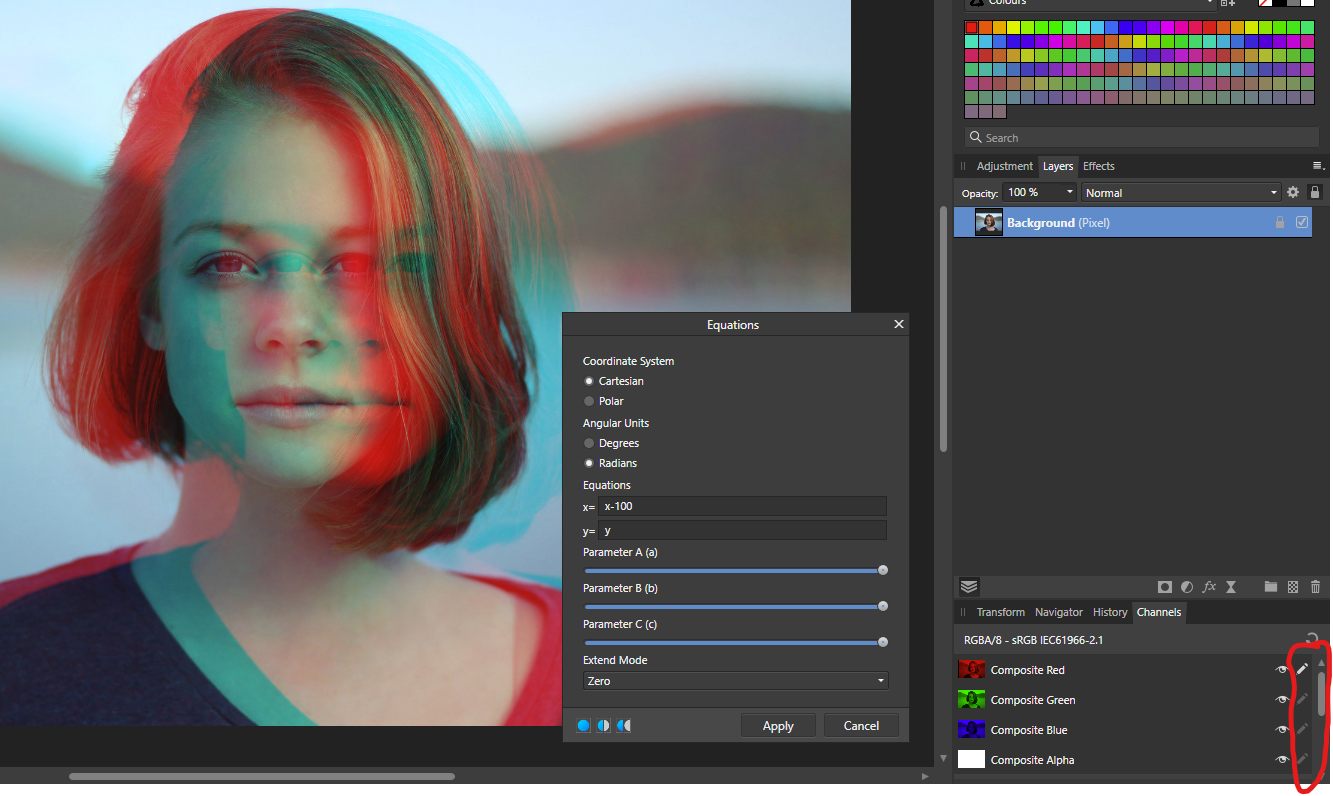1333x796 pixels.
Task: Click the Cancel button
Action: (x=861, y=726)
